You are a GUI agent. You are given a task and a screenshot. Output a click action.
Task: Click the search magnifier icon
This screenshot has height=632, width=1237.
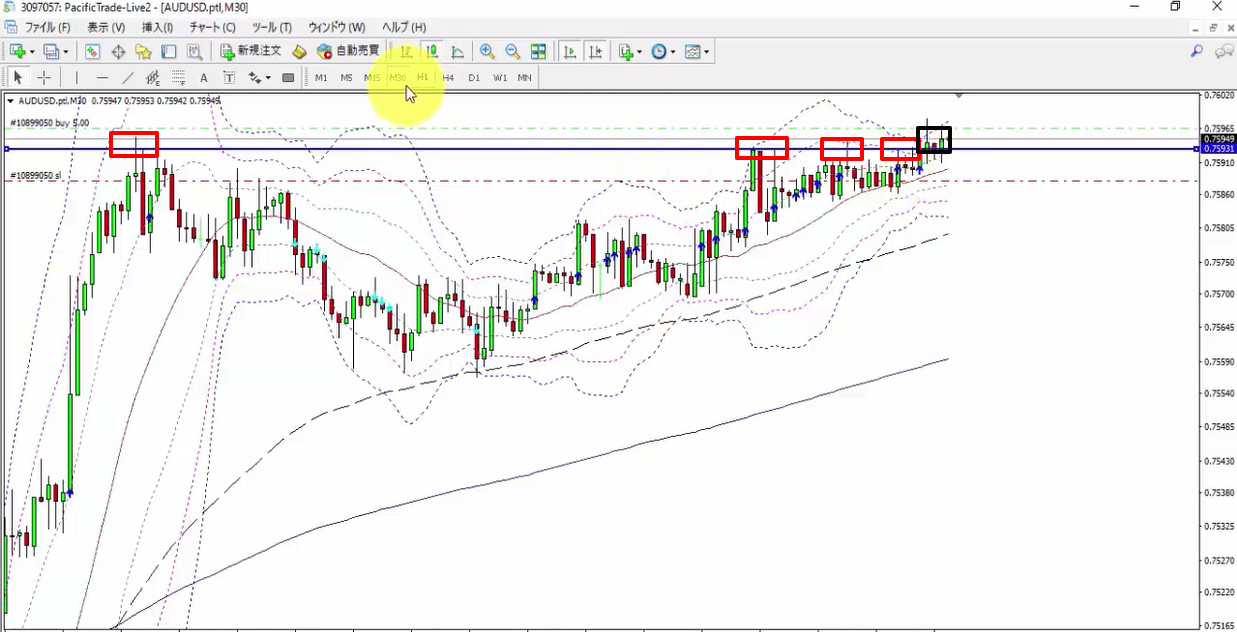[1197, 51]
